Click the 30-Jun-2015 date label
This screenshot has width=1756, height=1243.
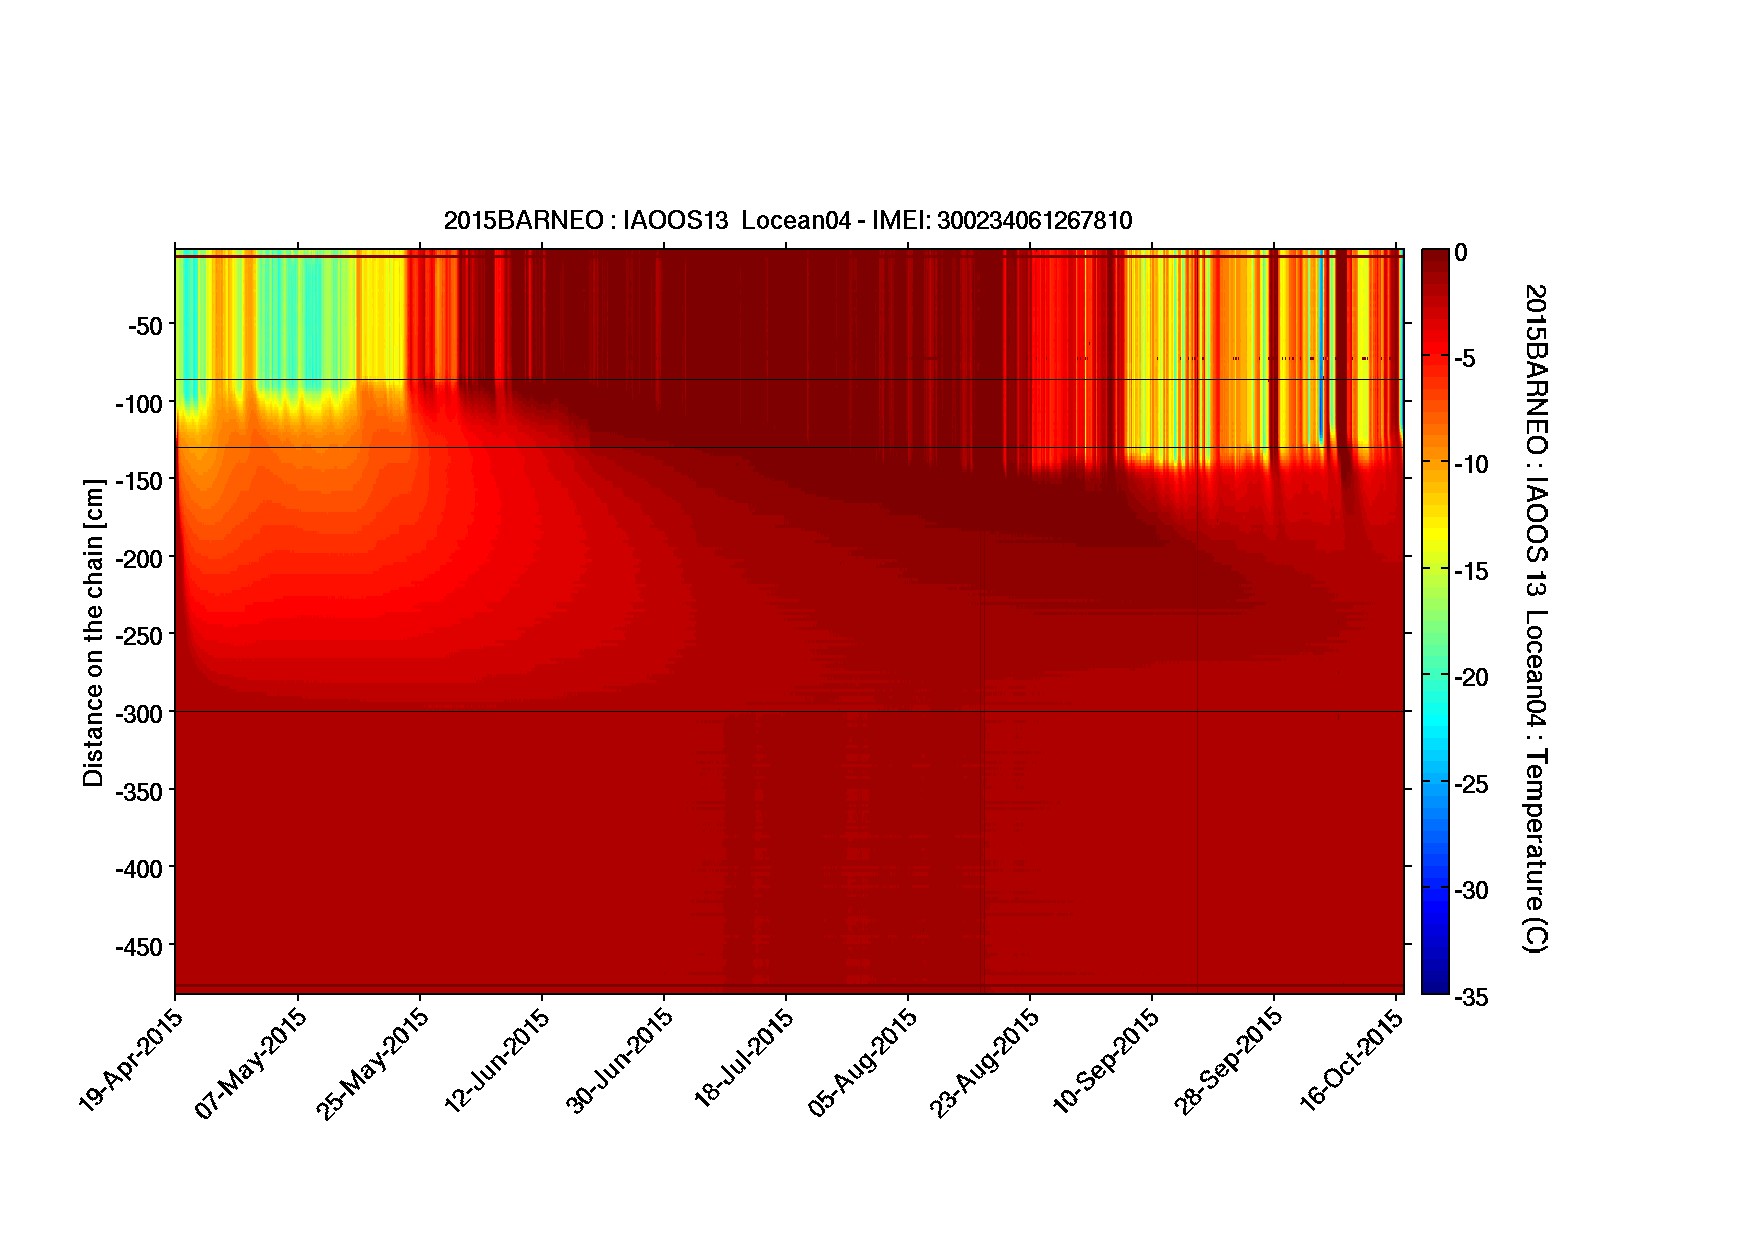[620, 1060]
